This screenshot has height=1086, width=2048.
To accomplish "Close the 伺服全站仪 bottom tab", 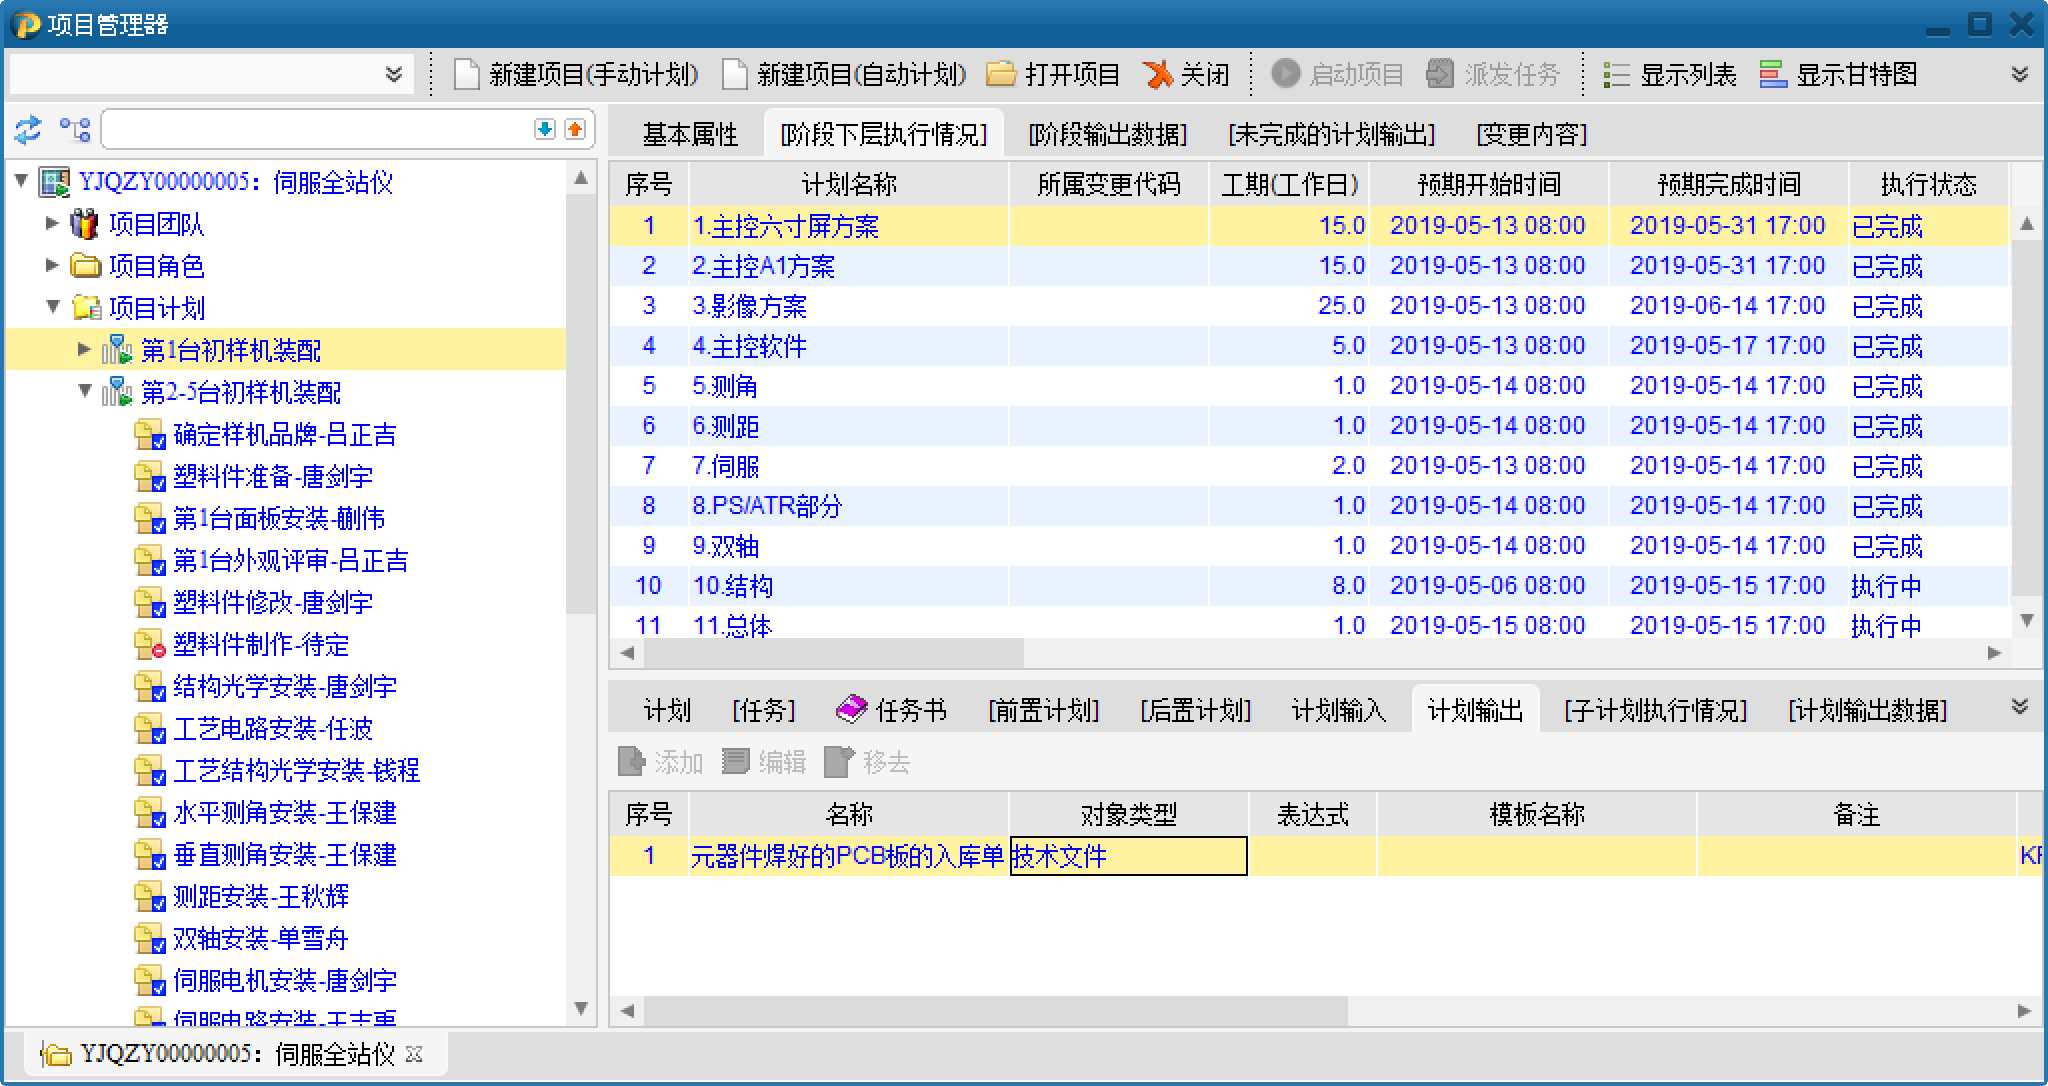I will [x=415, y=1054].
